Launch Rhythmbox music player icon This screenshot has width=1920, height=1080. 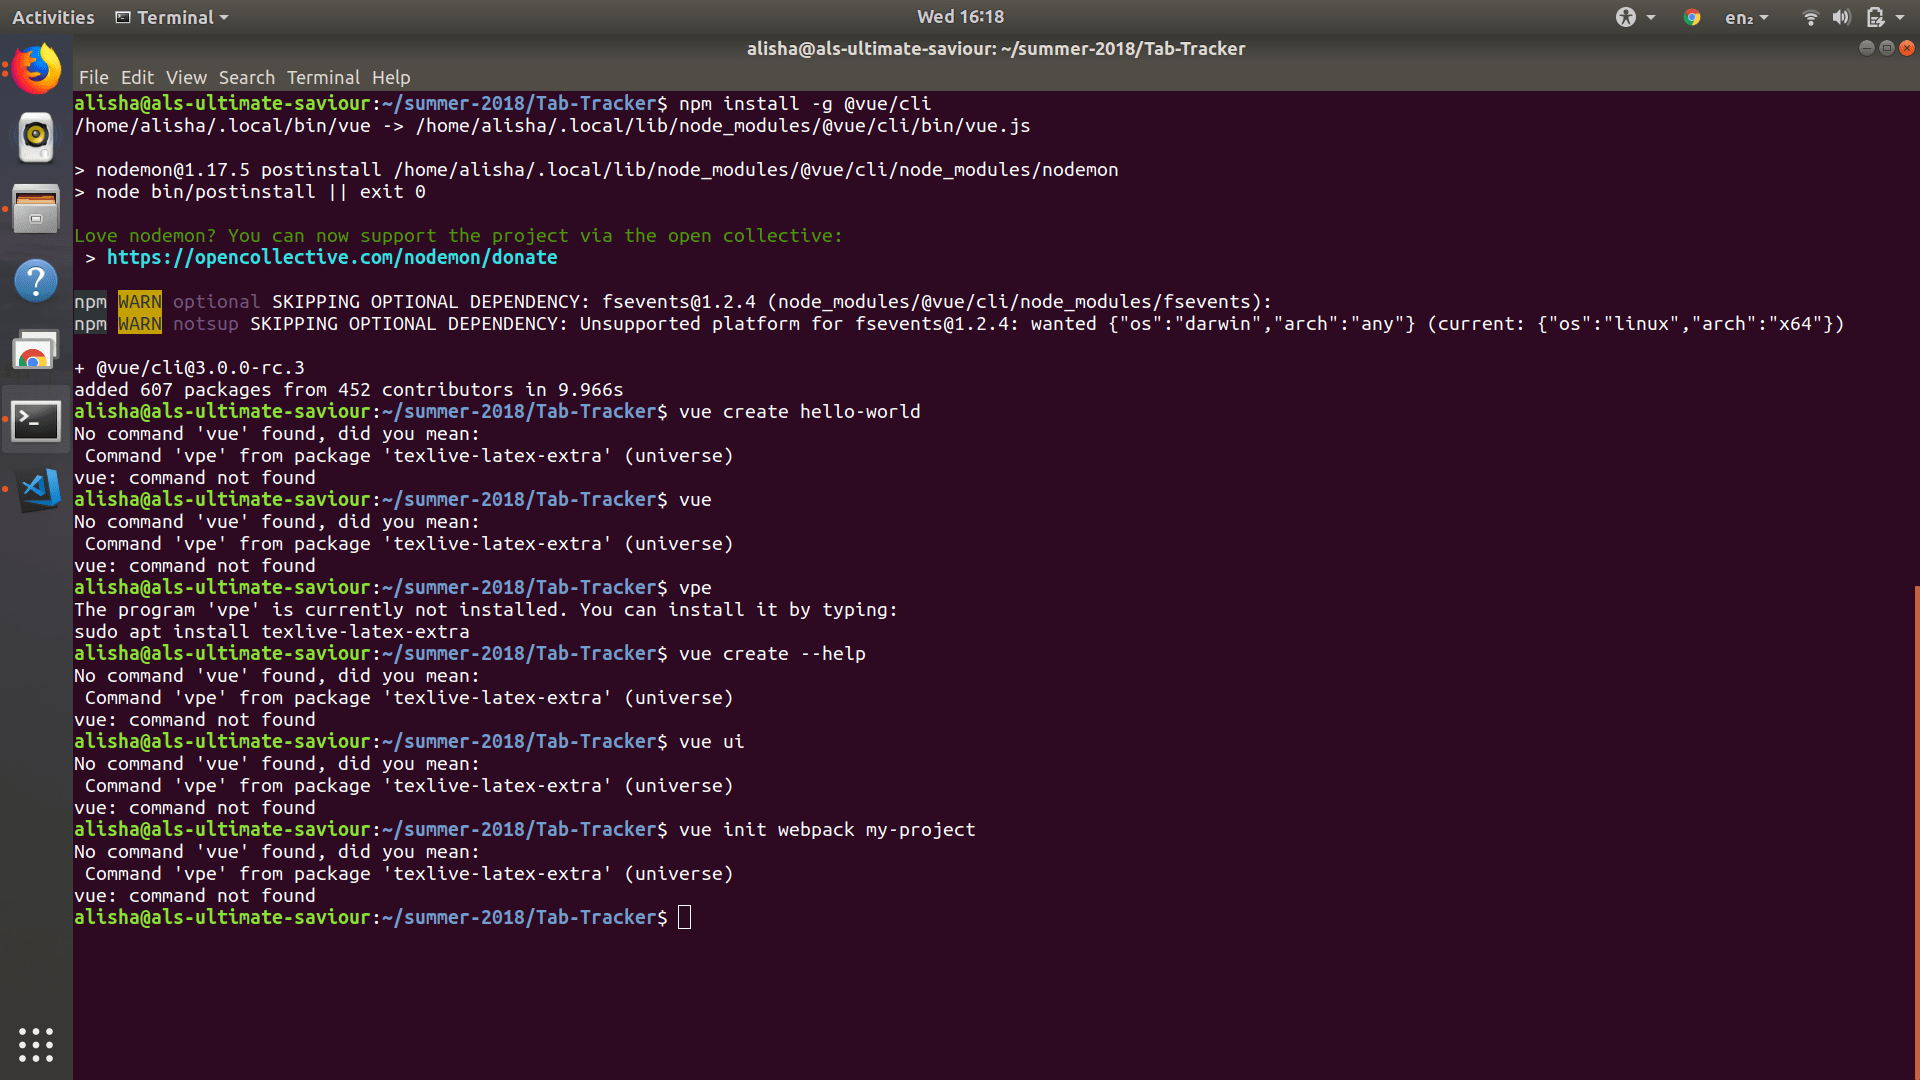coord(37,136)
